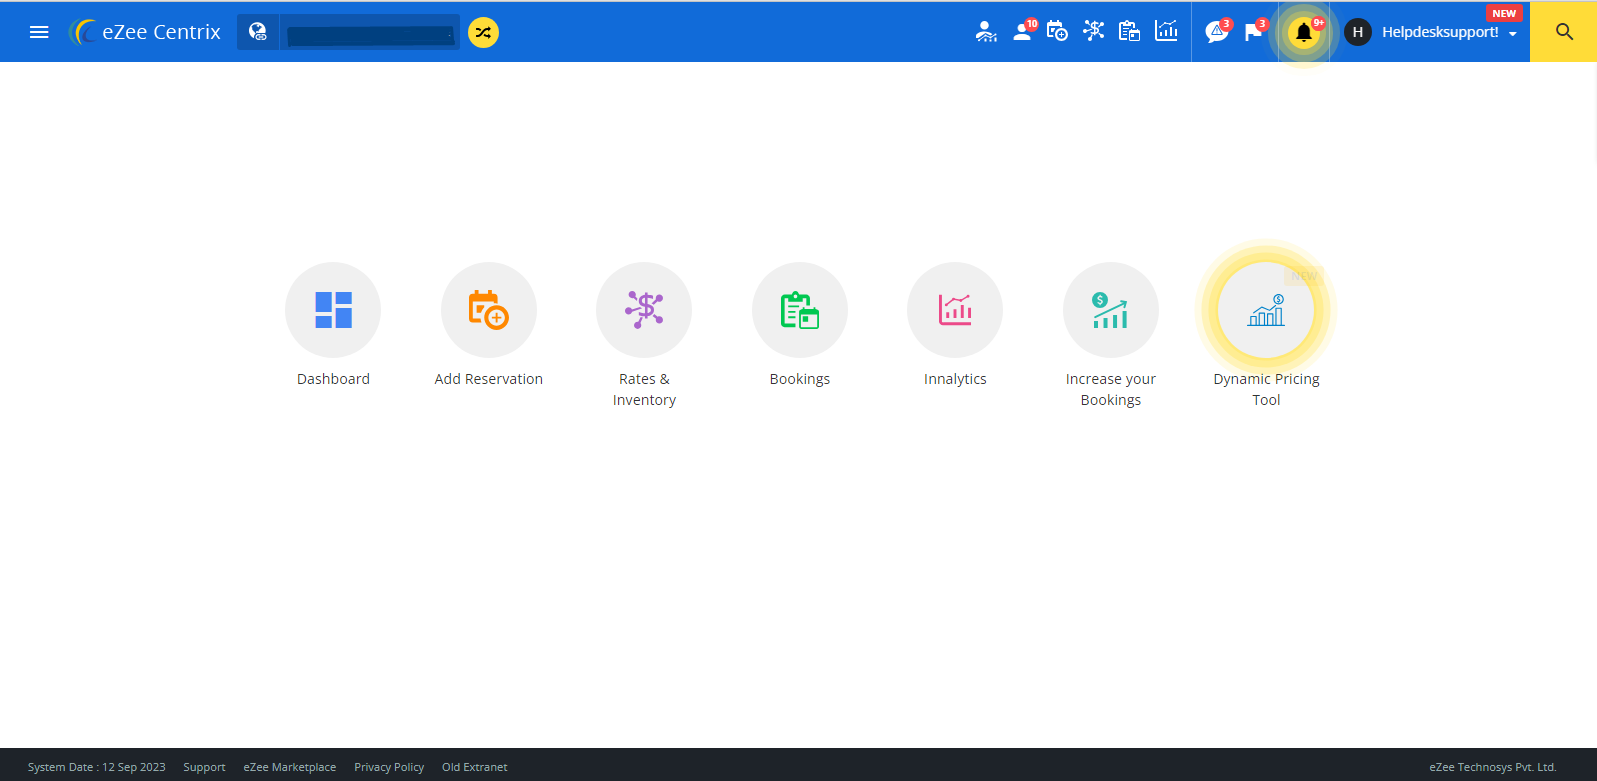
Task: Launch the Dynamic Pricing Tool tile
Action: (1266, 310)
